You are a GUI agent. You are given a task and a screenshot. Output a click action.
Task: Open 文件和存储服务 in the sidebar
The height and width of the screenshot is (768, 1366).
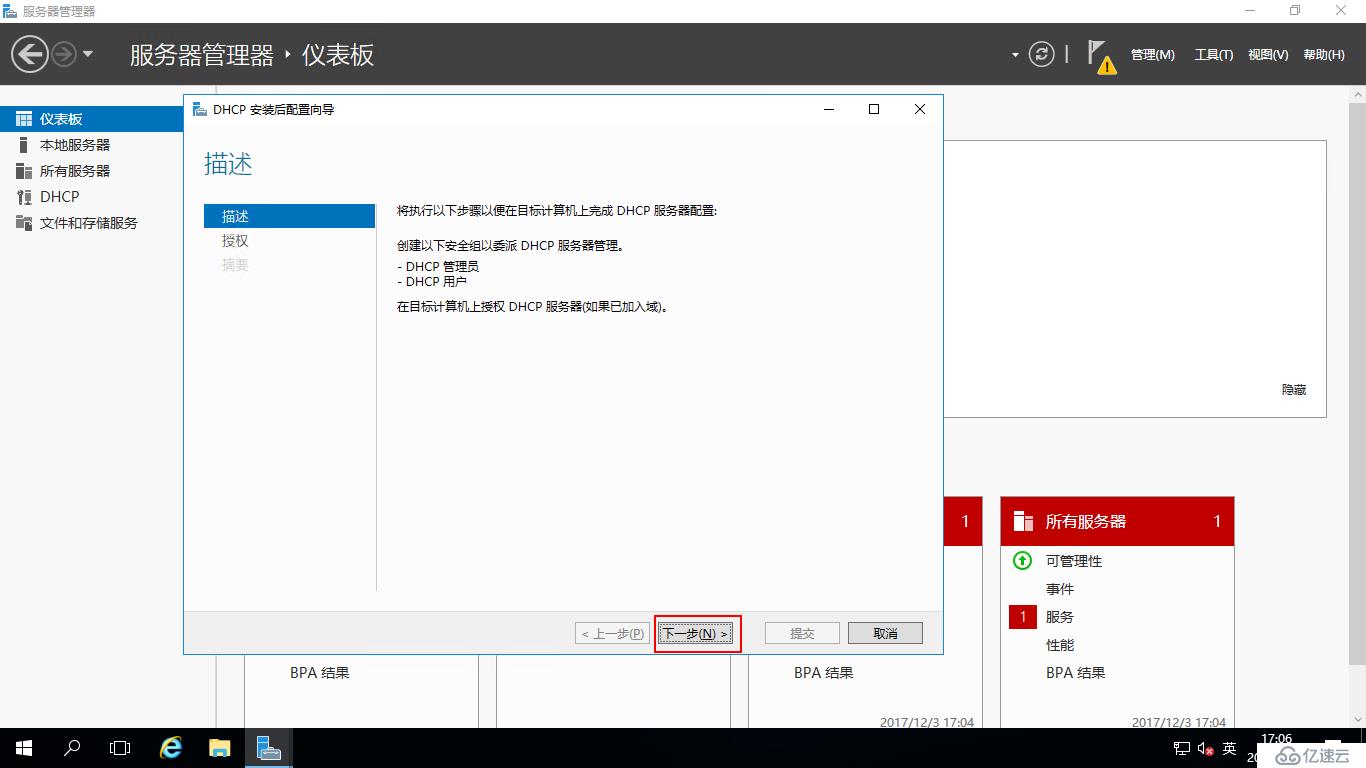(x=91, y=223)
